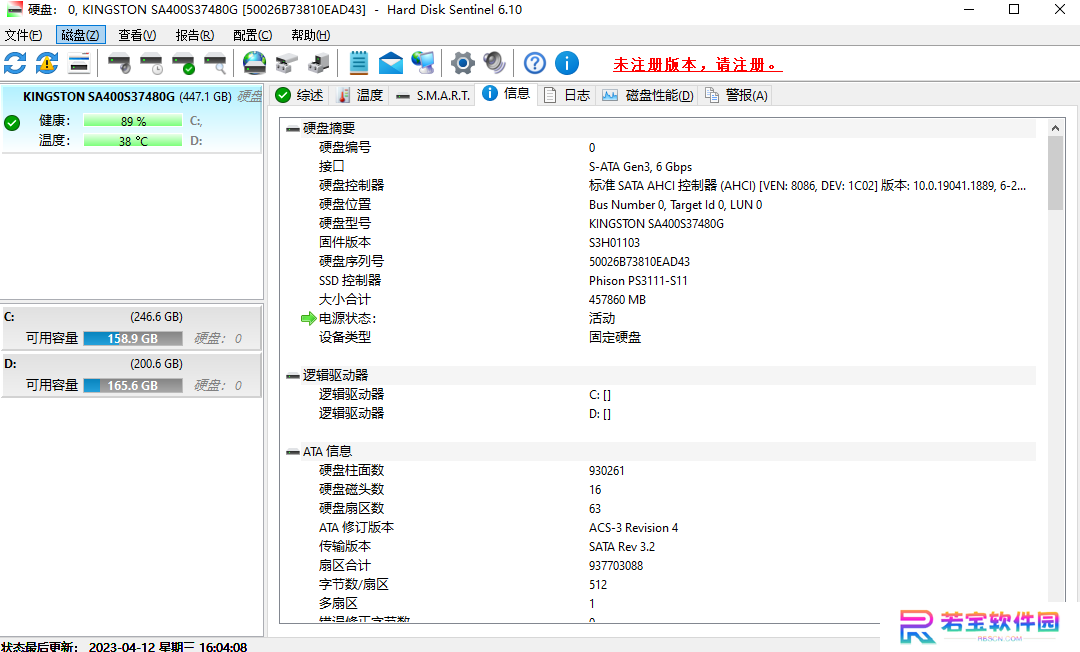
Task: Click the blue info circle toolbar icon
Action: pos(567,63)
